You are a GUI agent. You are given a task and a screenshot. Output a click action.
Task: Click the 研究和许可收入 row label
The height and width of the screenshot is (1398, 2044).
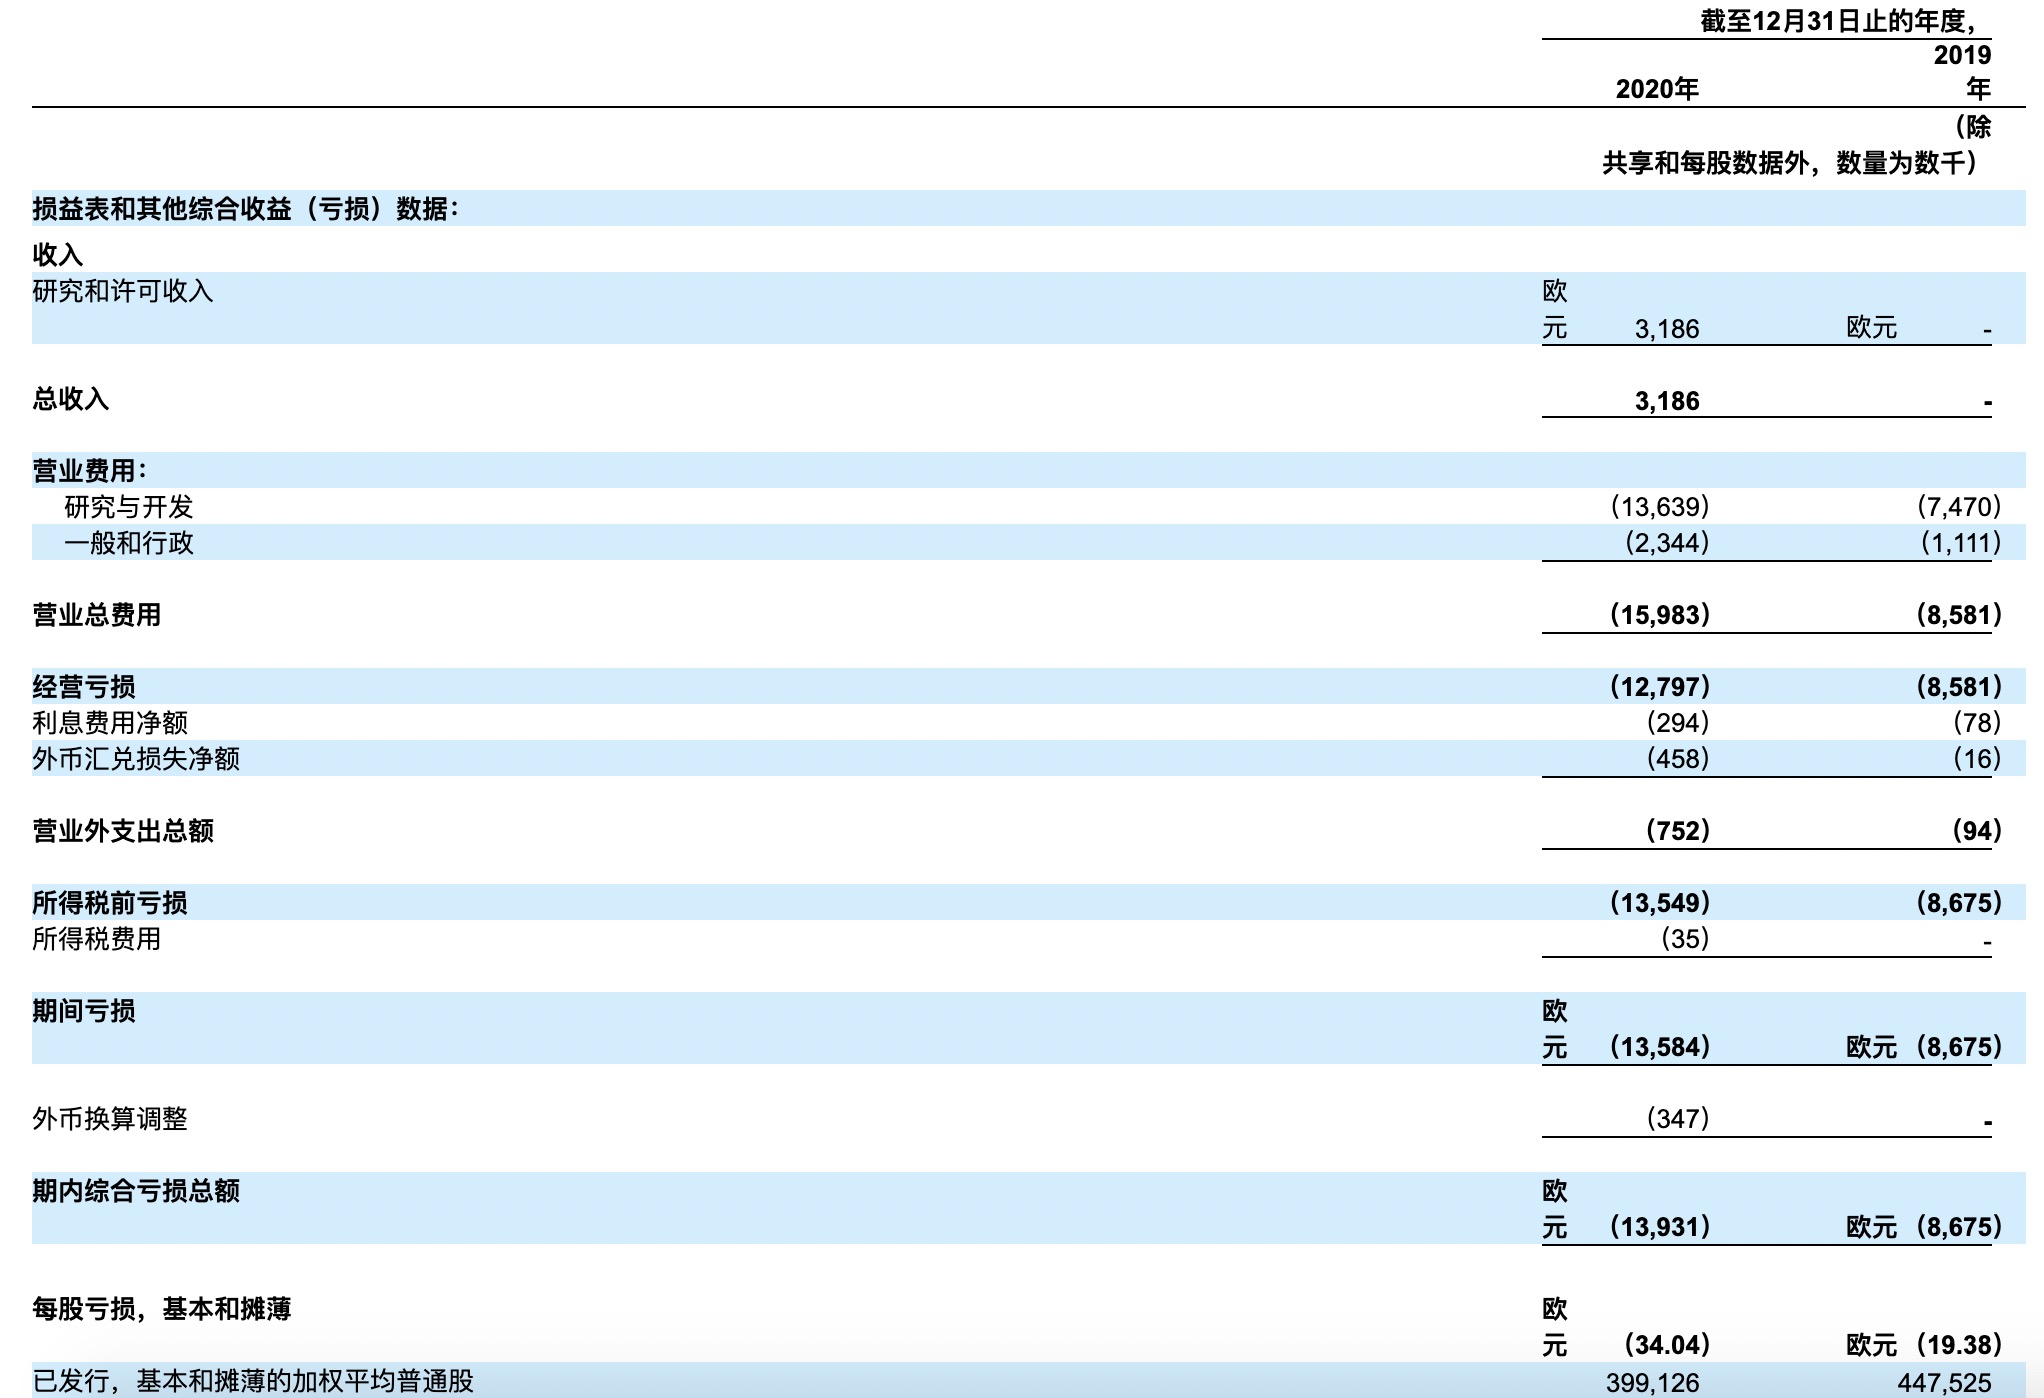click(123, 291)
